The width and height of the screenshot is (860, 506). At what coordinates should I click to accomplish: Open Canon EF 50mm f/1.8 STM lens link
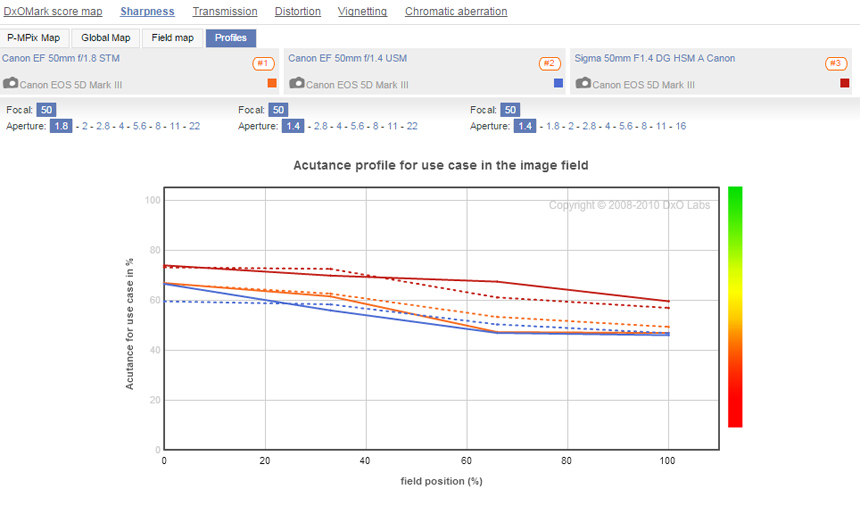(x=61, y=58)
